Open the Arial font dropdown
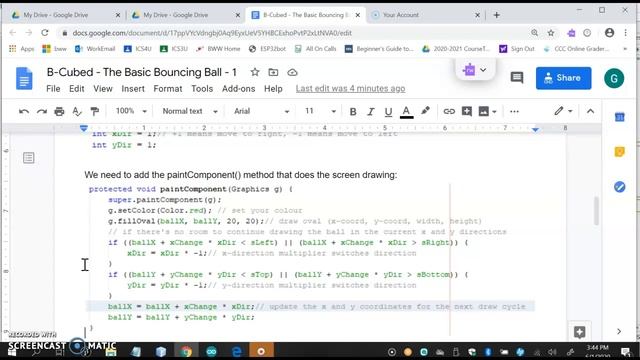The image size is (640, 360). coord(261,111)
